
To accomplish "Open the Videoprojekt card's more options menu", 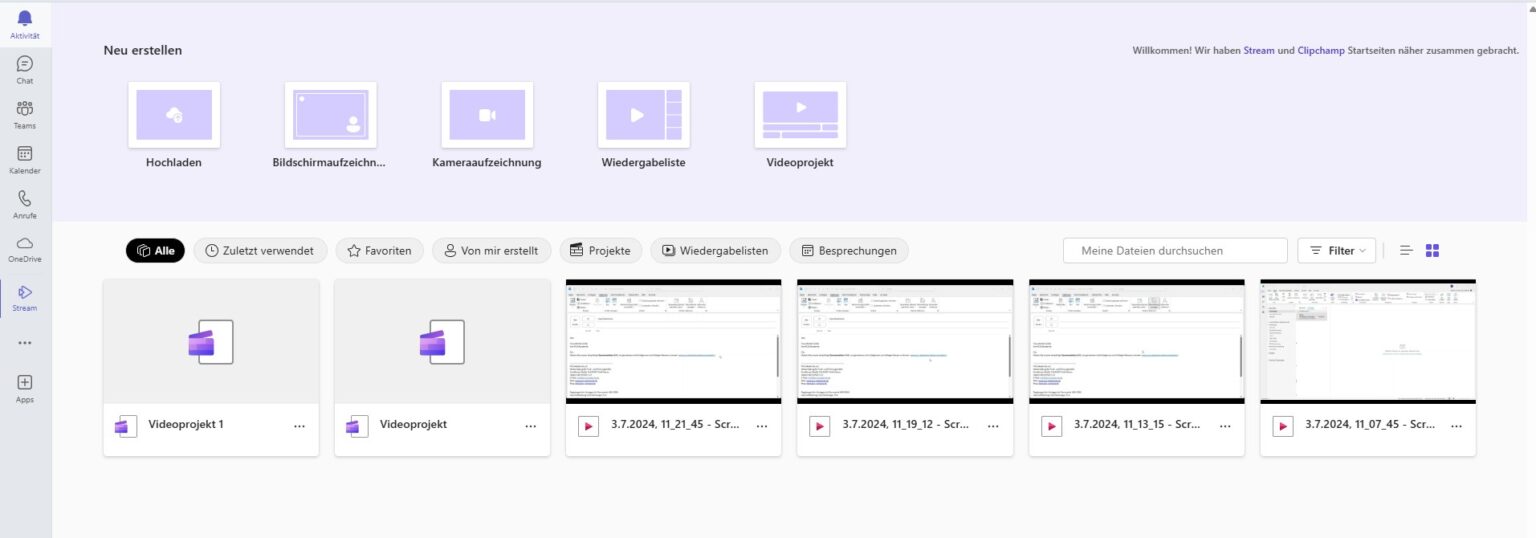I will coord(530,426).
